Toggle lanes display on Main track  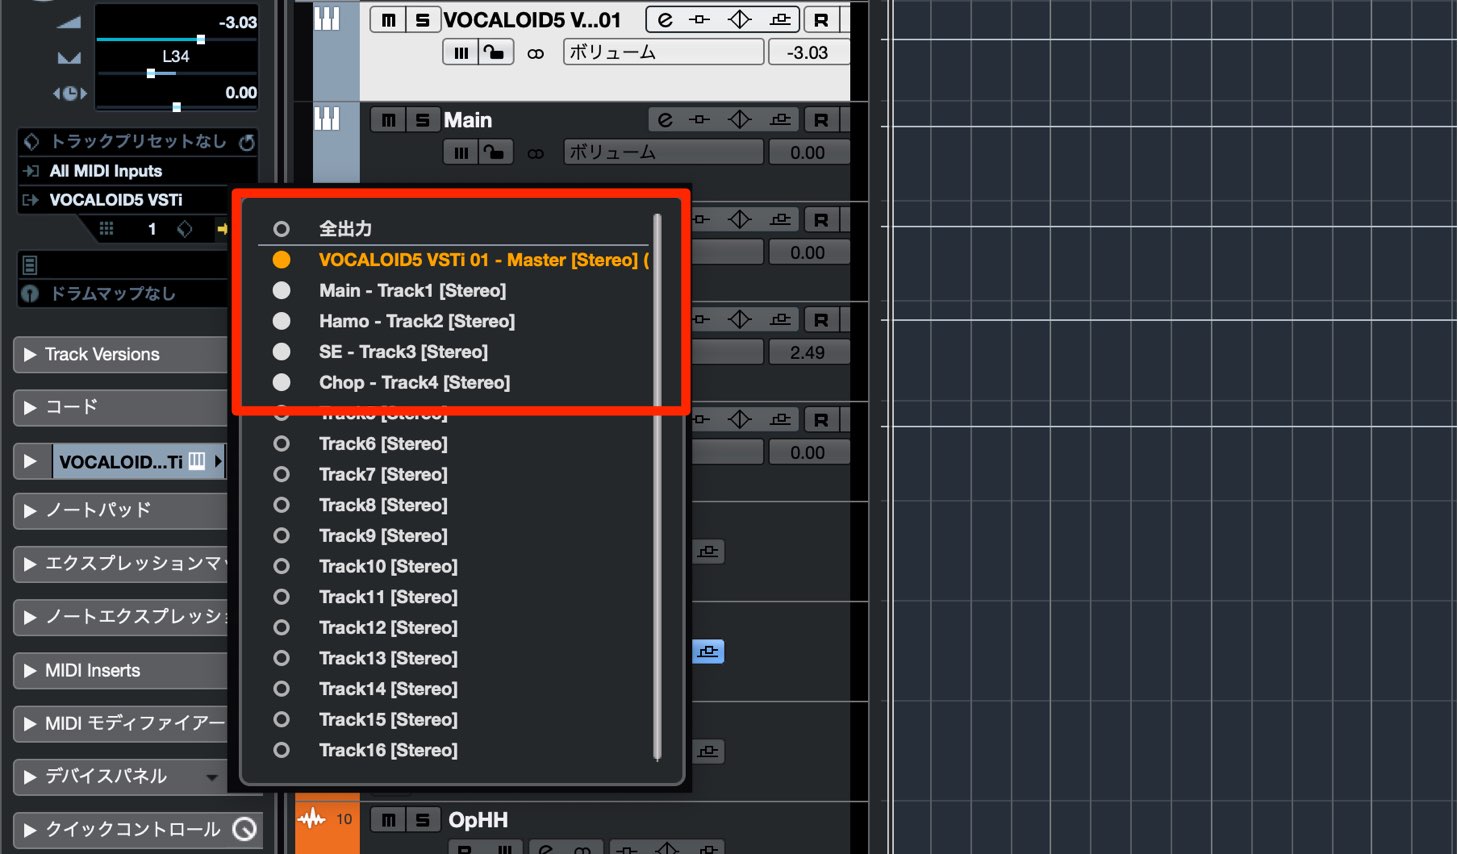(461, 152)
